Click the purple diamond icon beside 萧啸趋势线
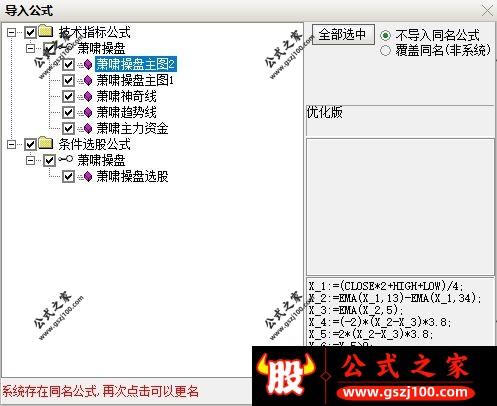Viewport: 497px width, 406px height. (88, 112)
